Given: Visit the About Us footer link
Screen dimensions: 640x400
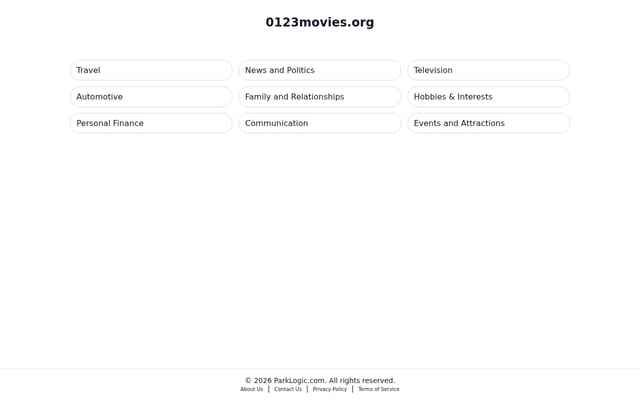Looking at the screenshot, I should pyautogui.click(x=251, y=389).
